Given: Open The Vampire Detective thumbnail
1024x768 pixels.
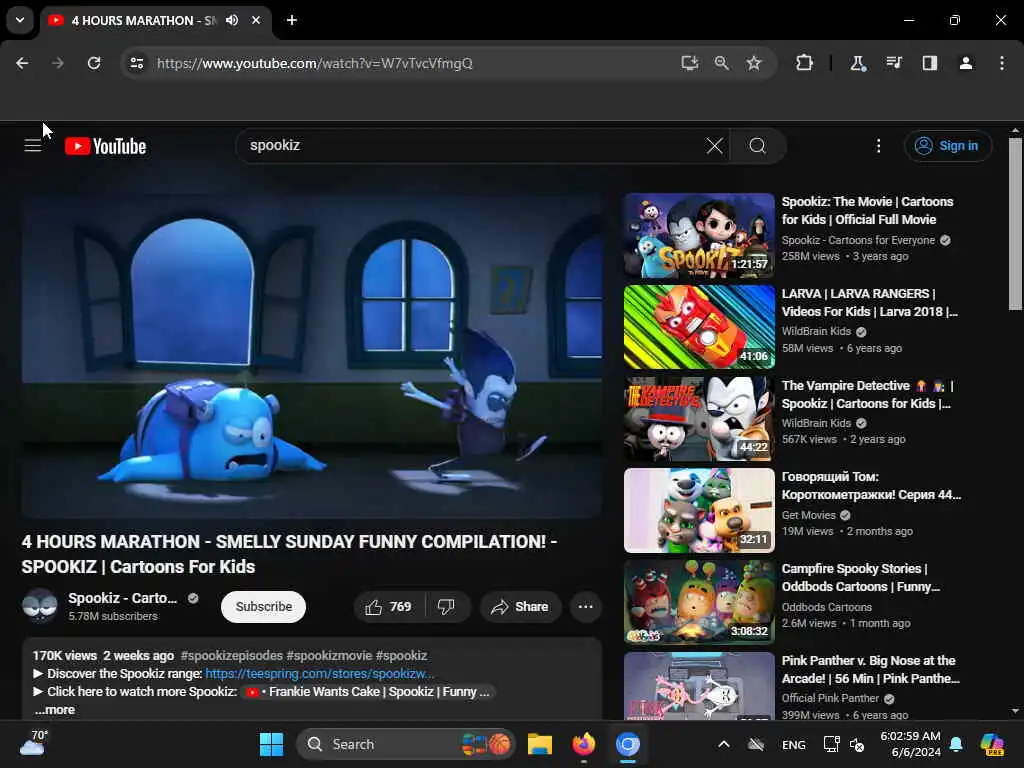Looking at the screenshot, I should [x=699, y=419].
